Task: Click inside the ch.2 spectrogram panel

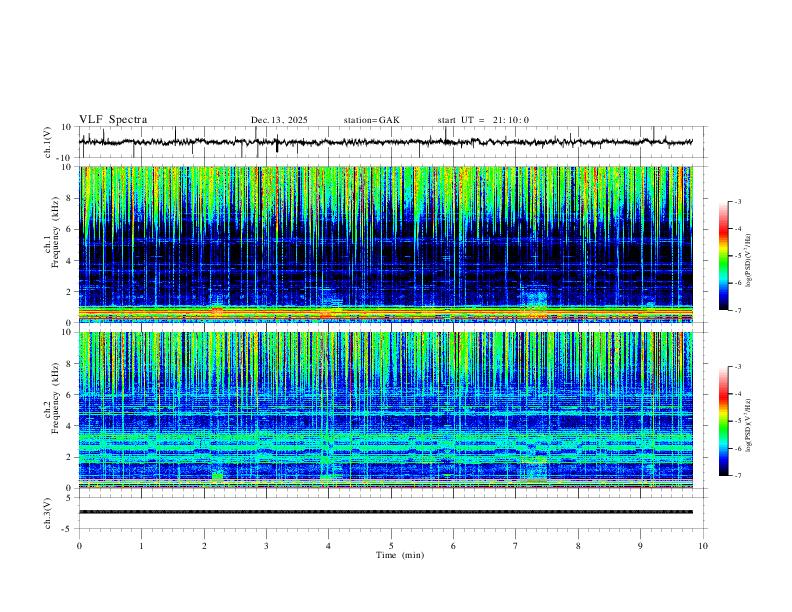Action: click(386, 410)
